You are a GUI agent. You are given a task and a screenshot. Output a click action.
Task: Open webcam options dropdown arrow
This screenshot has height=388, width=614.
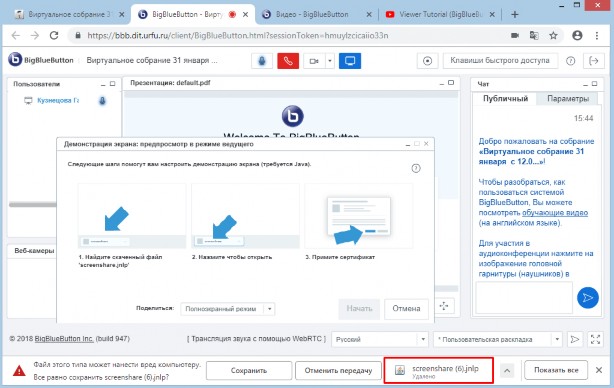(330, 61)
